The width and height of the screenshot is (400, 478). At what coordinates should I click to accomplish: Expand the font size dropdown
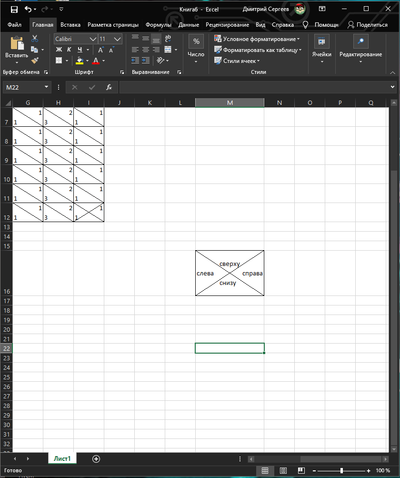[x=117, y=39]
